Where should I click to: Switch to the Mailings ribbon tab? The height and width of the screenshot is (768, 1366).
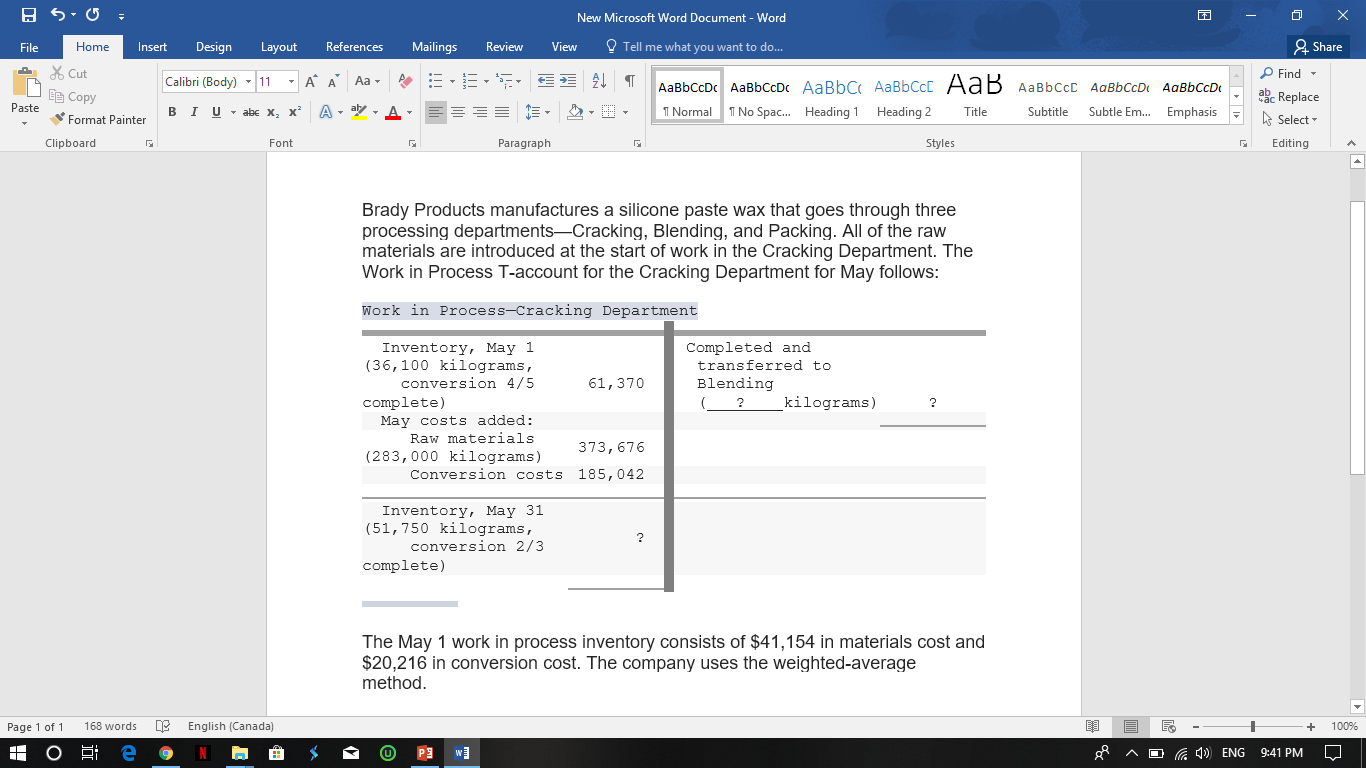pyautogui.click(x=434, y=46)
